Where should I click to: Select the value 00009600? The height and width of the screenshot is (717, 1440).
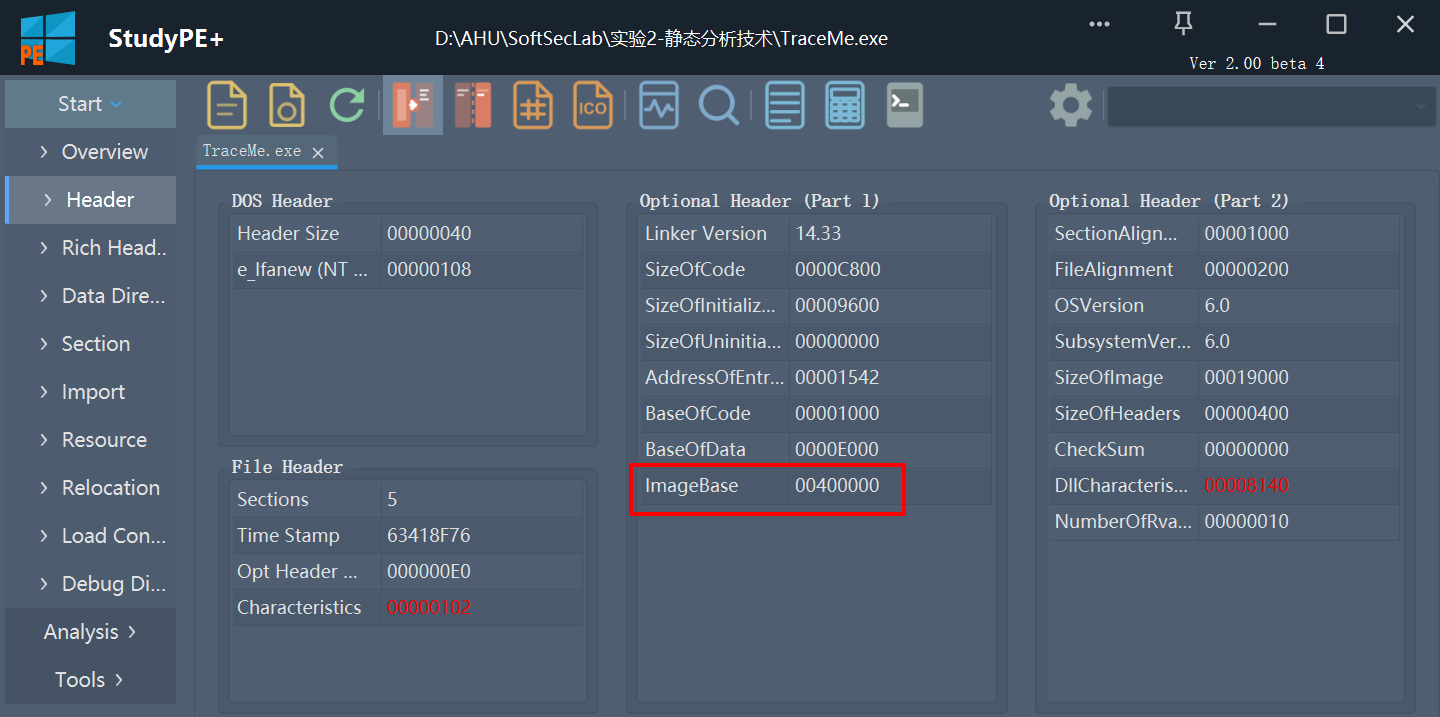[838, 305]
